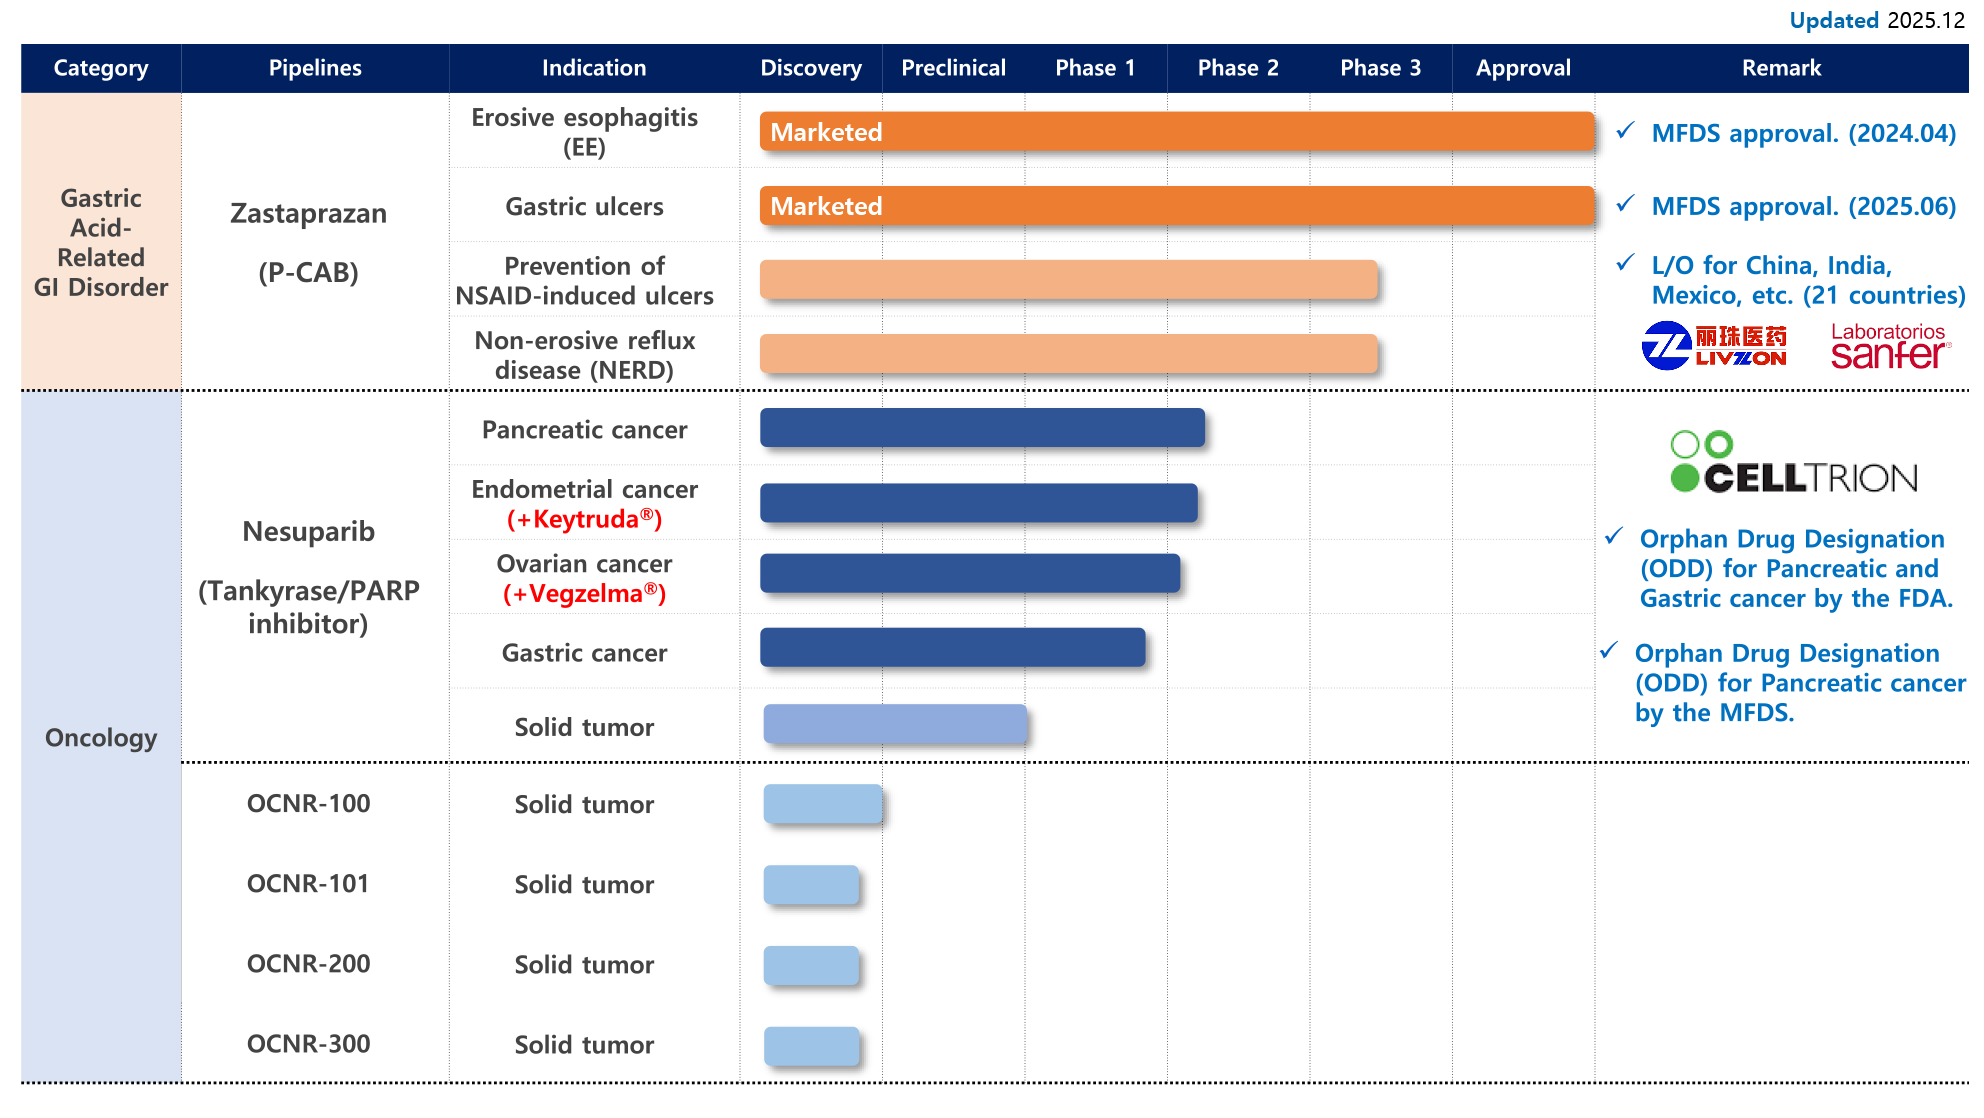Click the Erosive esophagitis Marketed bar
1984x1118 pixels.
tap(1176, 132)
